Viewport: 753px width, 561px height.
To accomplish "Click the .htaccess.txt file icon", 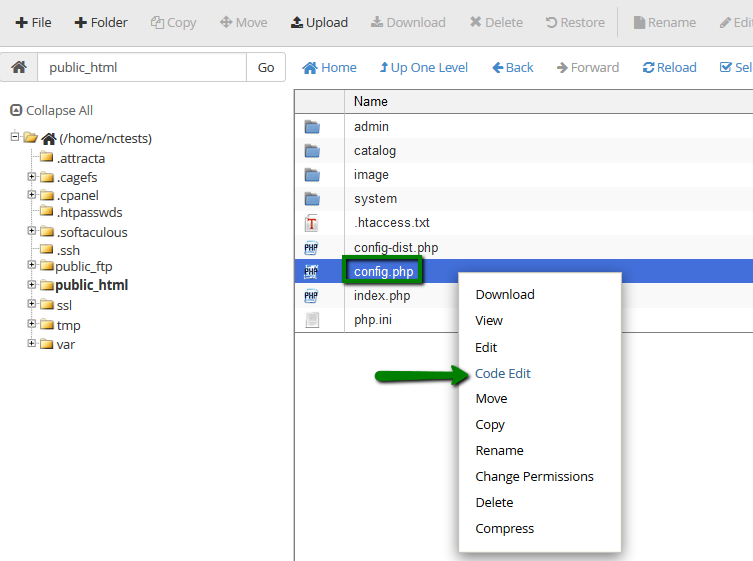I will coord(311,223).
